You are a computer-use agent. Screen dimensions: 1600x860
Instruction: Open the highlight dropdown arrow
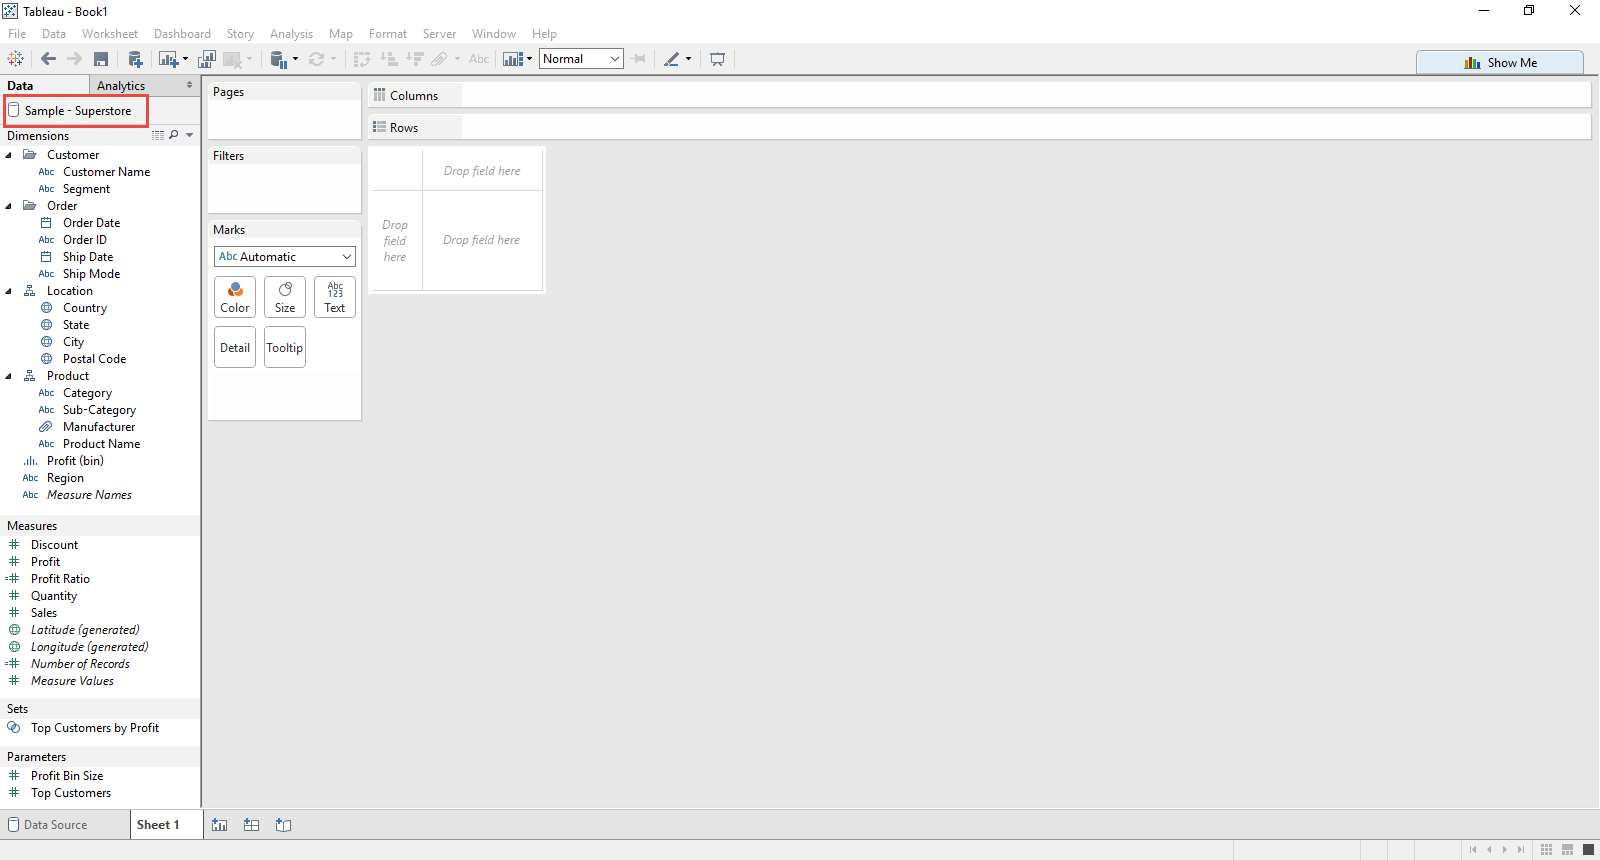coord(688,59)
